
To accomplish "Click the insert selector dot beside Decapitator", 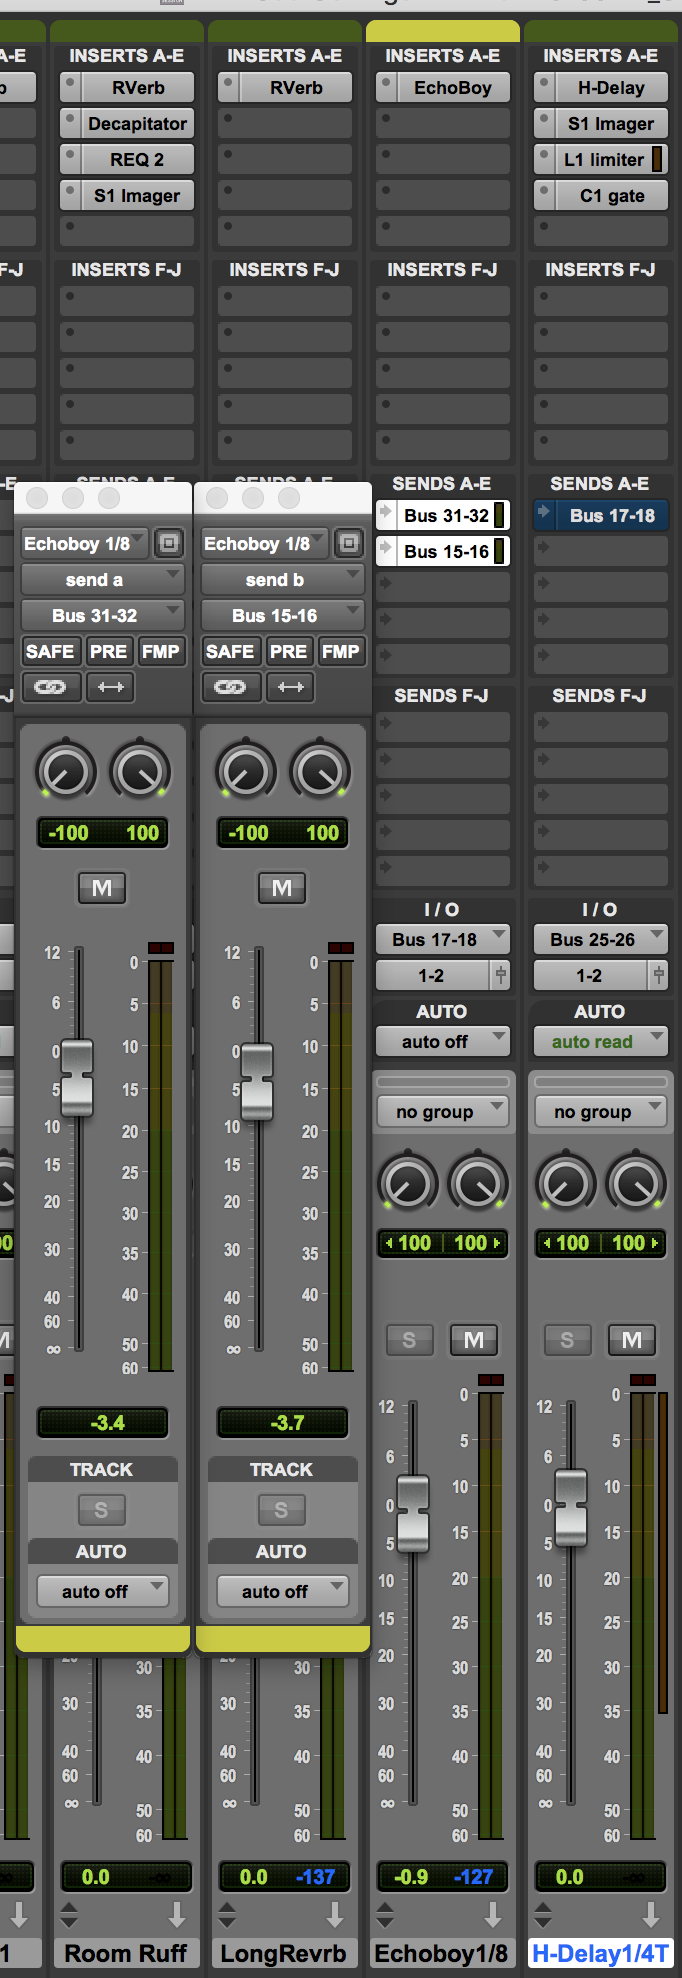I will pos(70,124).
